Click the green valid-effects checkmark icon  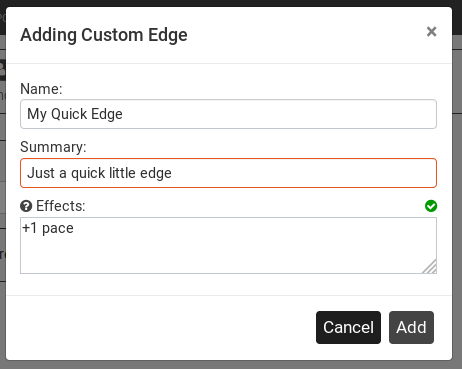(431, 206)
